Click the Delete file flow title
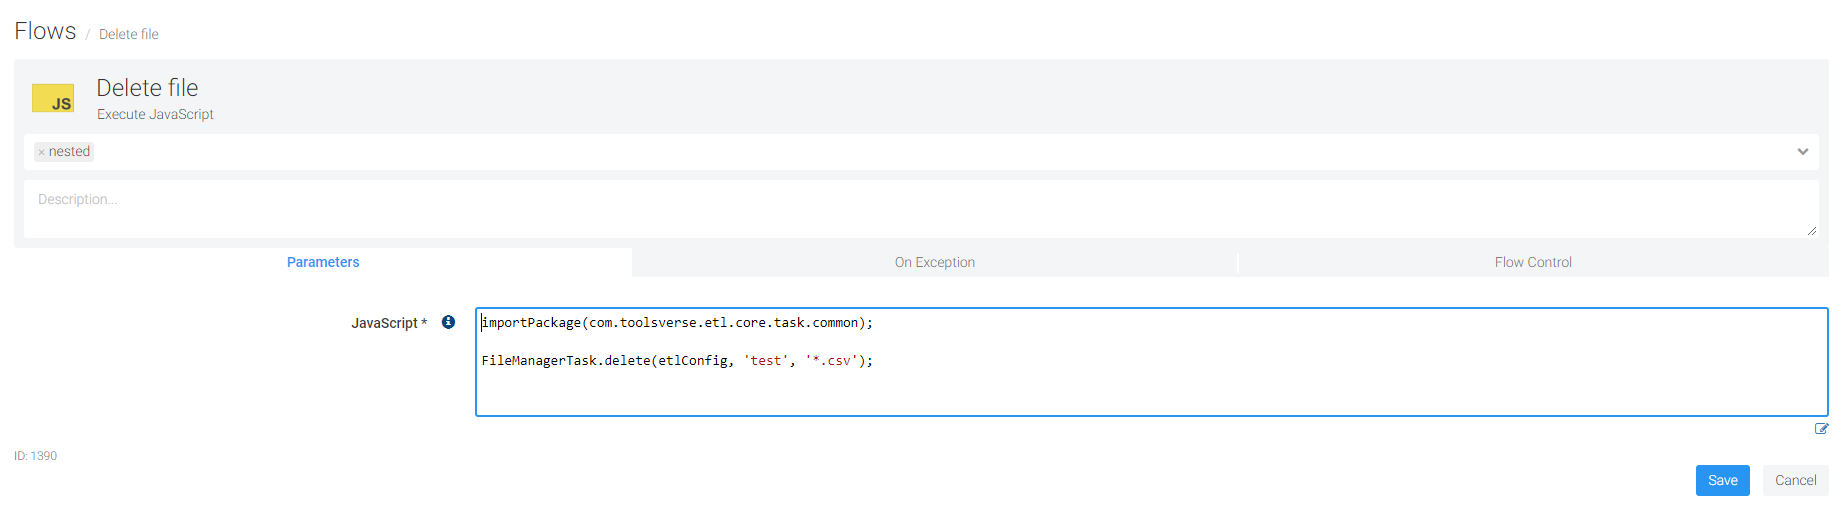Screen dimensions: 1845x507 tap(147, 88)
